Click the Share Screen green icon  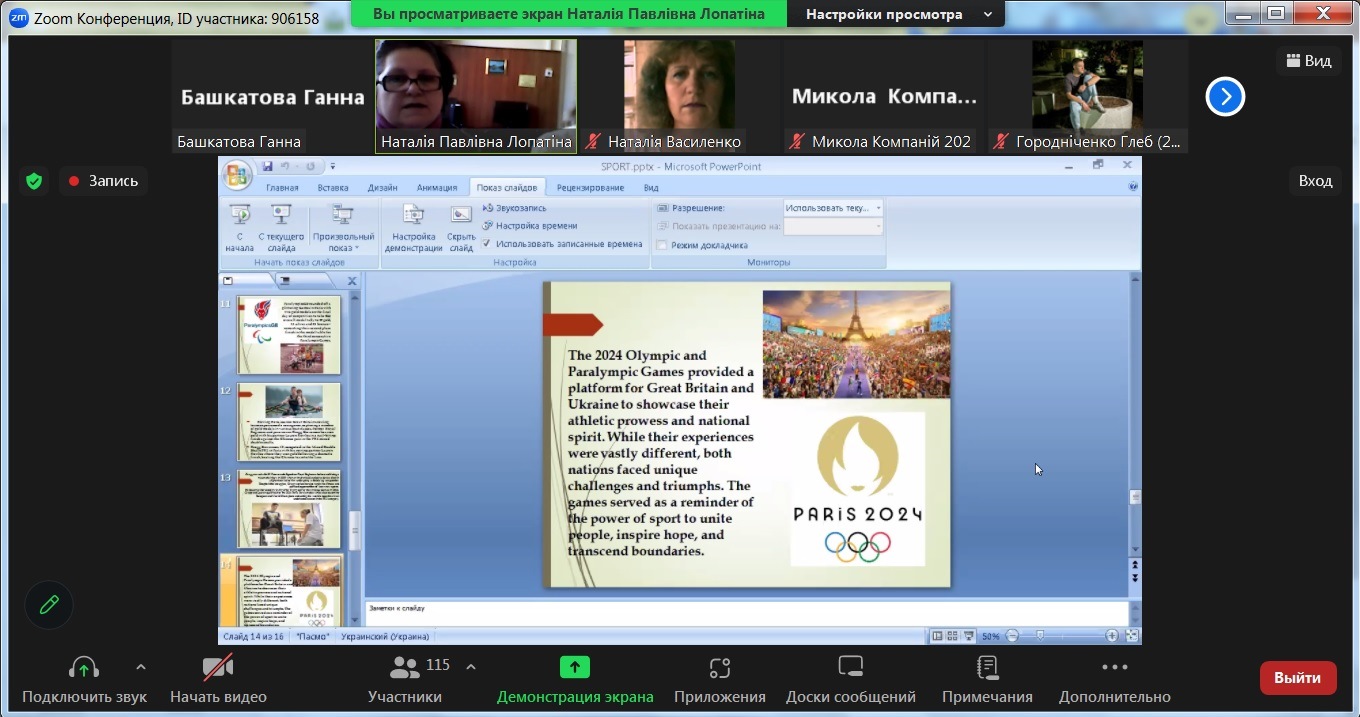click(x=574, y=667)
